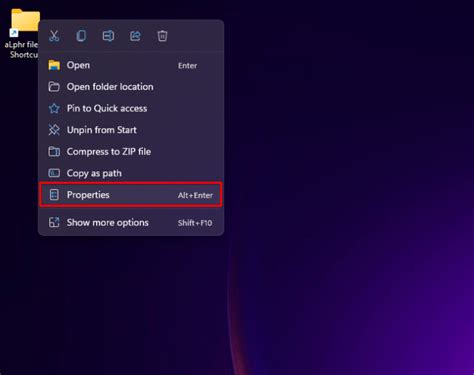This screenshot has width=474, height=375.
Task: Click the Delete trash icon
Action: point(162,36)
